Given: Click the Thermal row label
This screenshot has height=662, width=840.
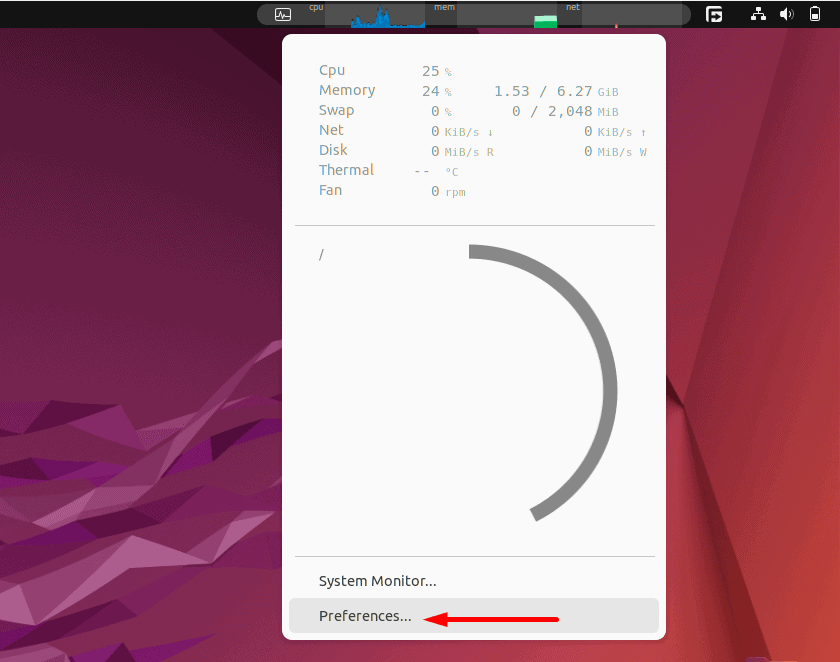Looking at the screenshot, I should tap(346, 170).
